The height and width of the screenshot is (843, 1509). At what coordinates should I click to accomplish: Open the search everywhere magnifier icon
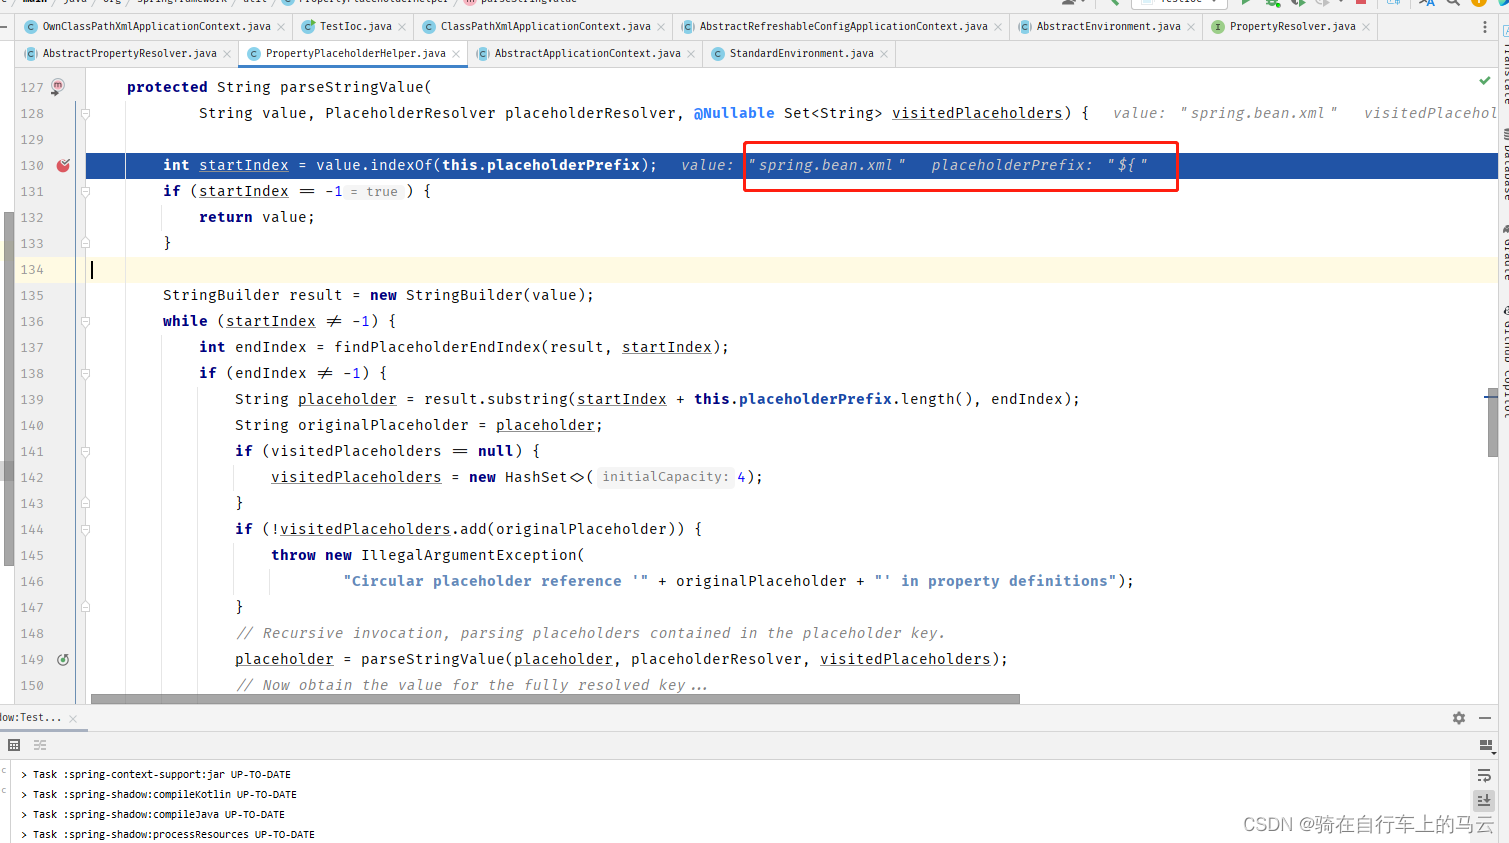click(x=1453, y=3)
